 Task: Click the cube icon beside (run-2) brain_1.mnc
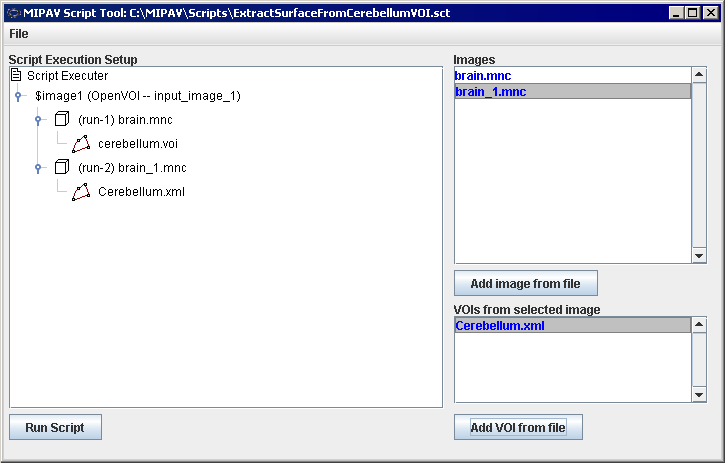click(x=62, y=168)
